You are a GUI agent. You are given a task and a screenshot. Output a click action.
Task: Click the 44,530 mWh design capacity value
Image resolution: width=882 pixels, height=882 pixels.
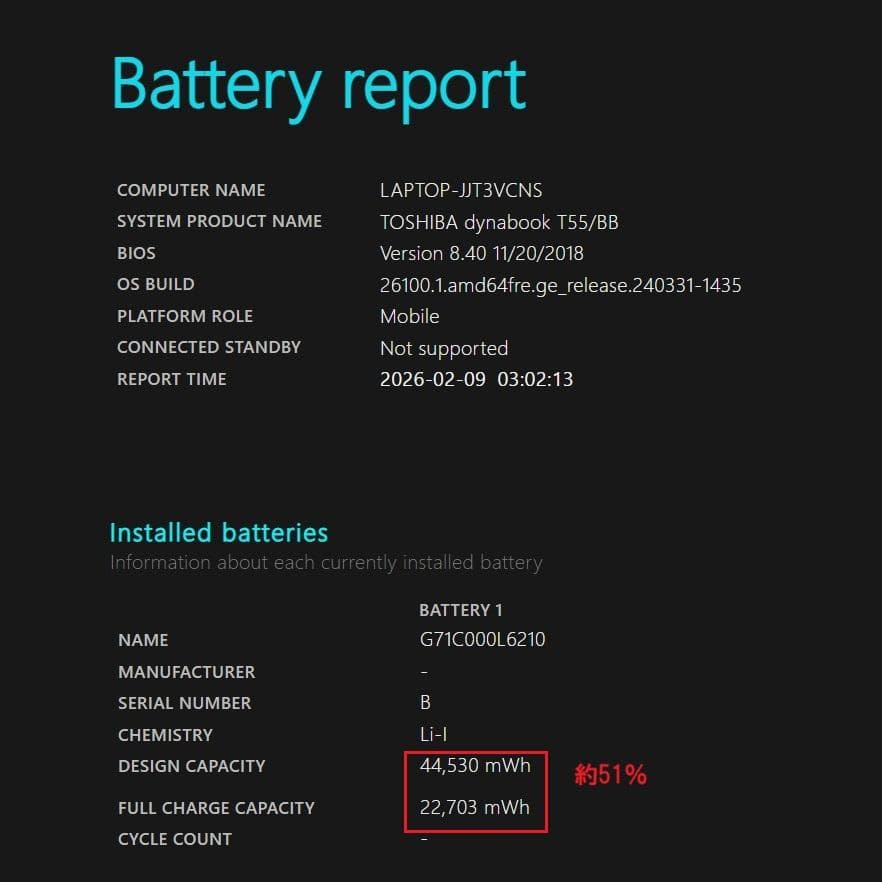pos(475,766)
